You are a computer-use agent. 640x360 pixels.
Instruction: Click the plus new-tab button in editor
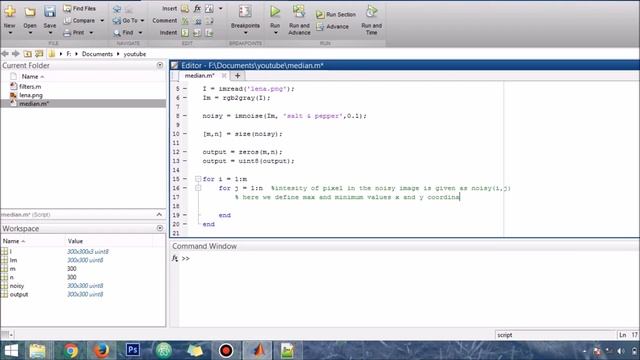click(x=237, y=76)
